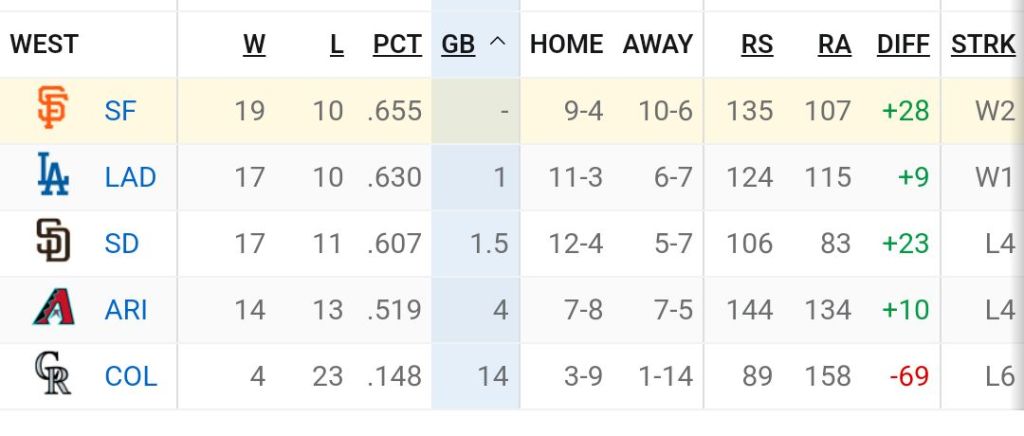
Task: Click the Los Angeles Dodgers logo
Action: pyautogui.click(x=52, y=175)
